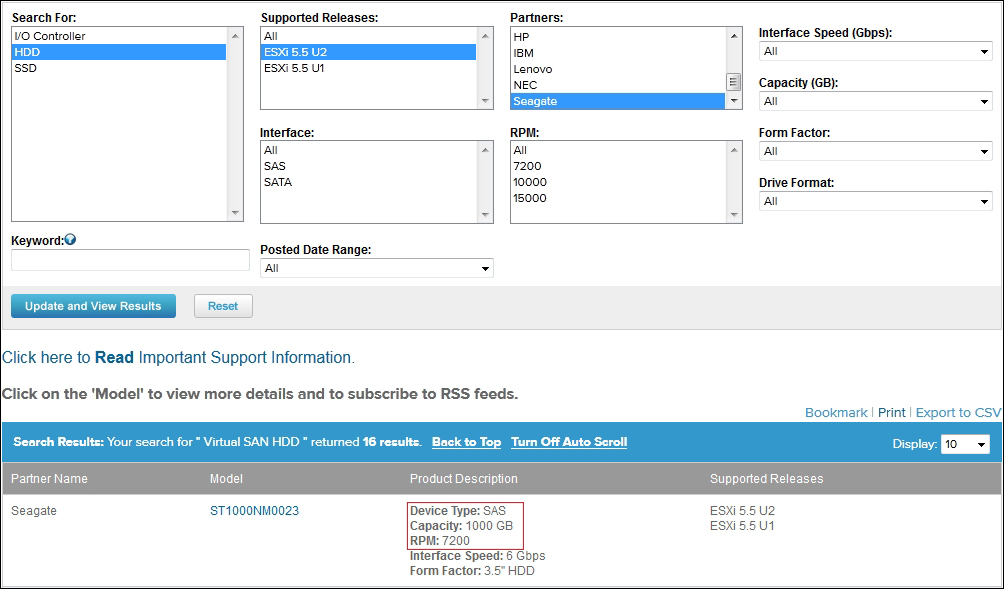Choose I/O Controller in Search For list
This screenshot has height=589, width=1004.
coord(49,36)
